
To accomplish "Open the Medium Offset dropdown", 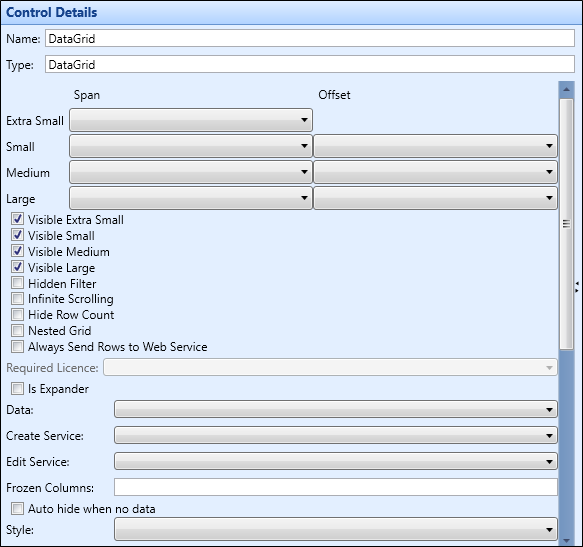I will click(x=435, y=172).
